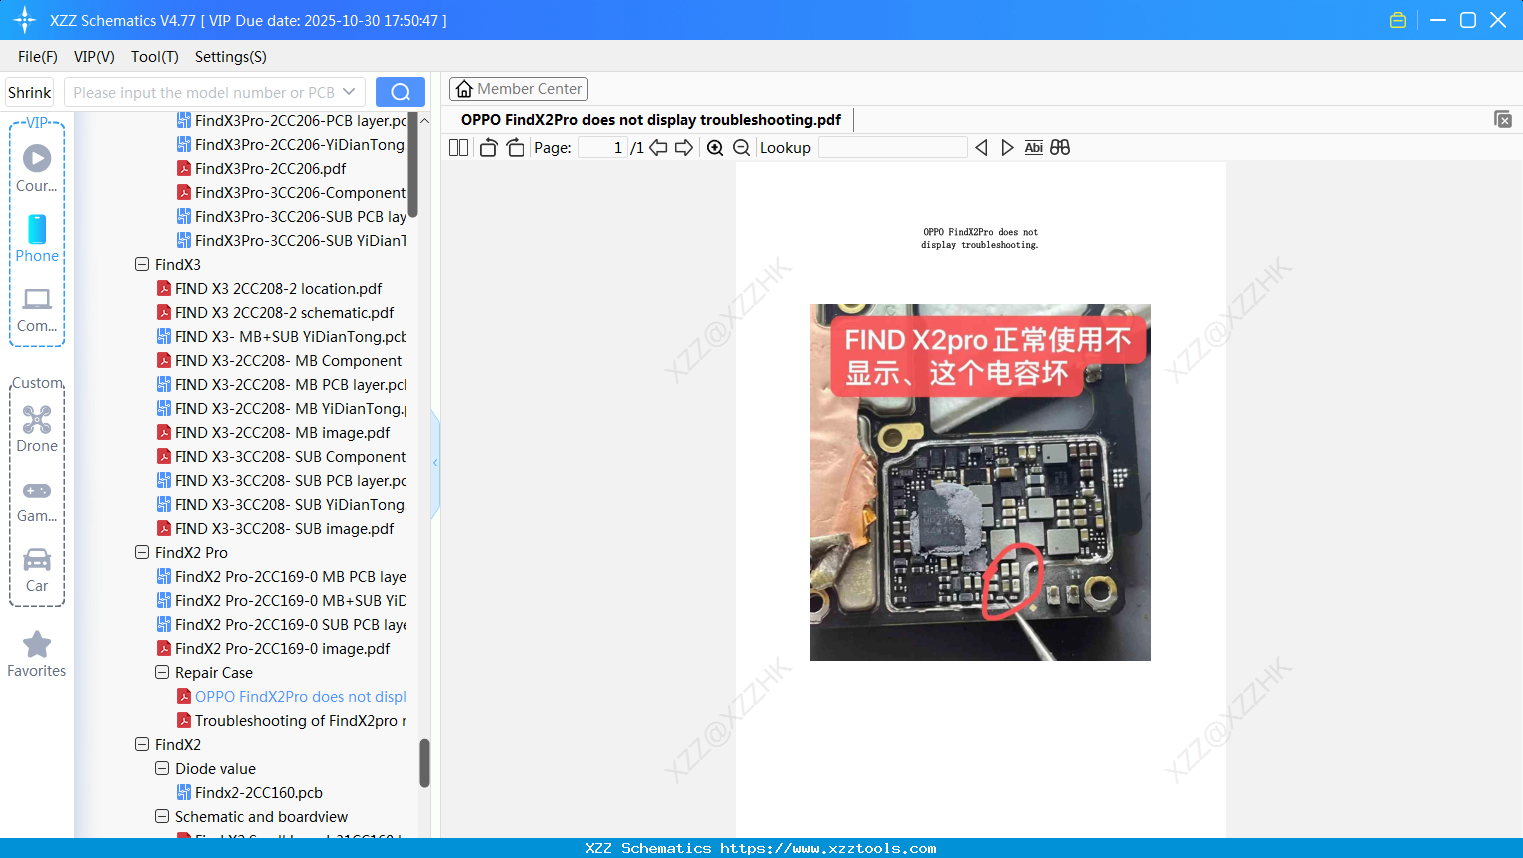Click the Lookup text field
This screenshot has height=858, width=1523.
point(893,148)
